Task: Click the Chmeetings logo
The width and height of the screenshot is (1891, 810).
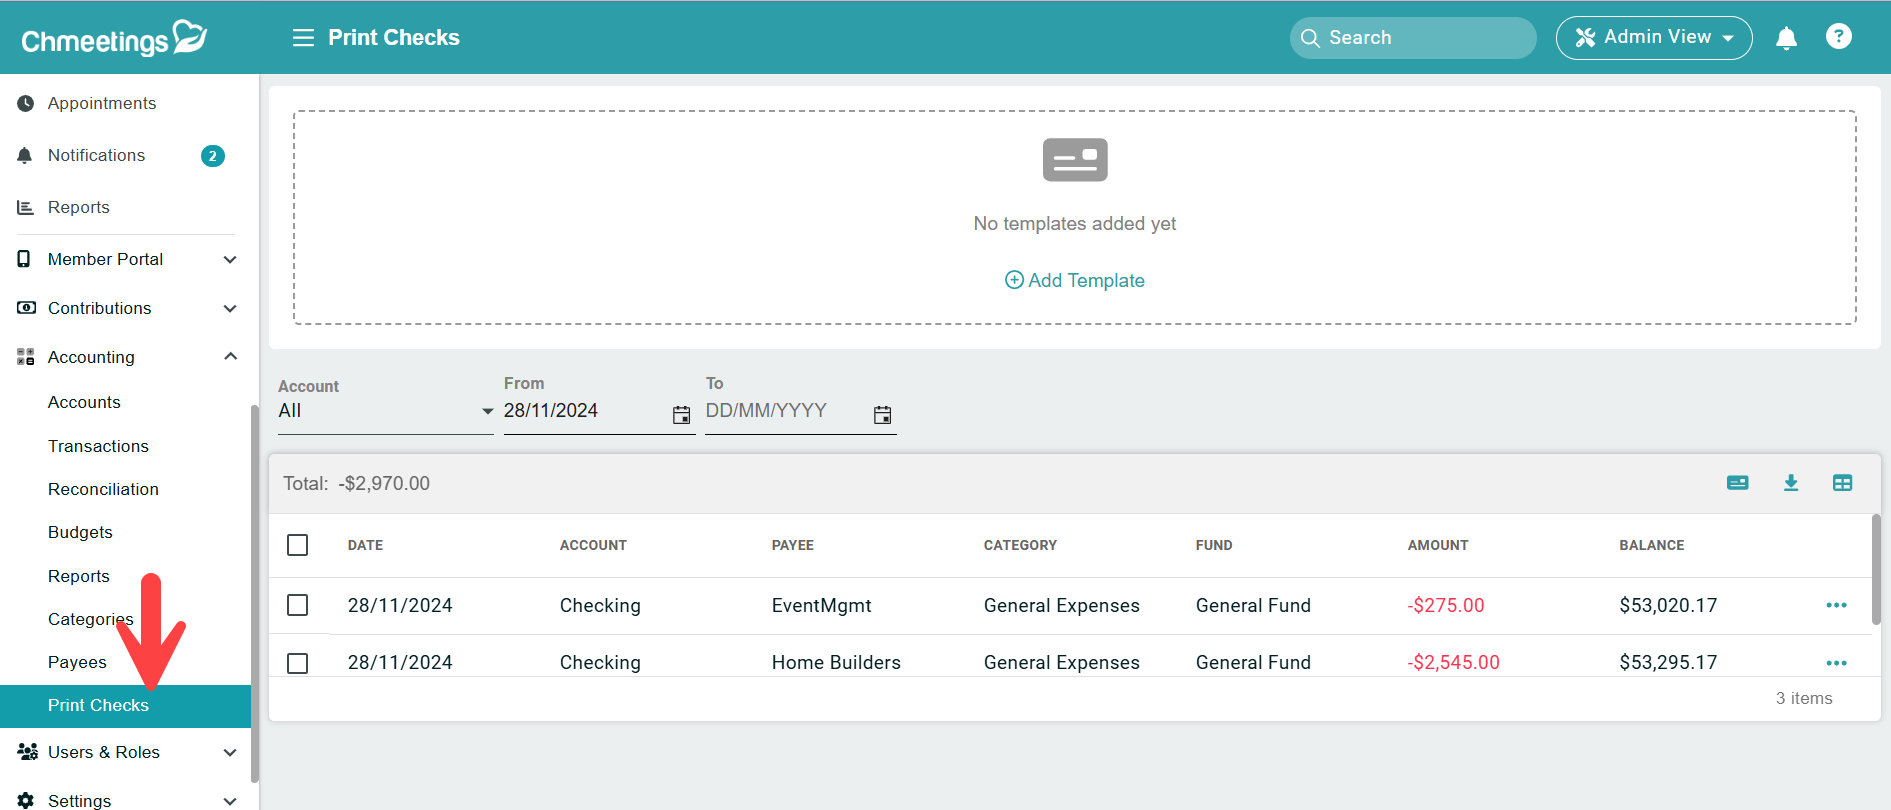Action: 113,39
